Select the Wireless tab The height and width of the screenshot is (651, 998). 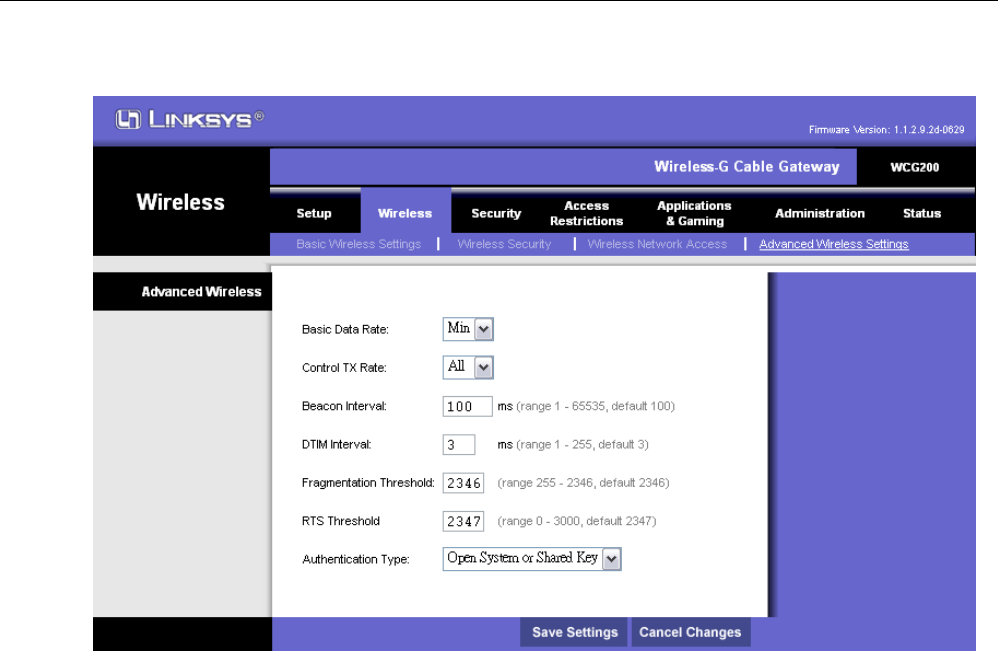coord(405,213)
